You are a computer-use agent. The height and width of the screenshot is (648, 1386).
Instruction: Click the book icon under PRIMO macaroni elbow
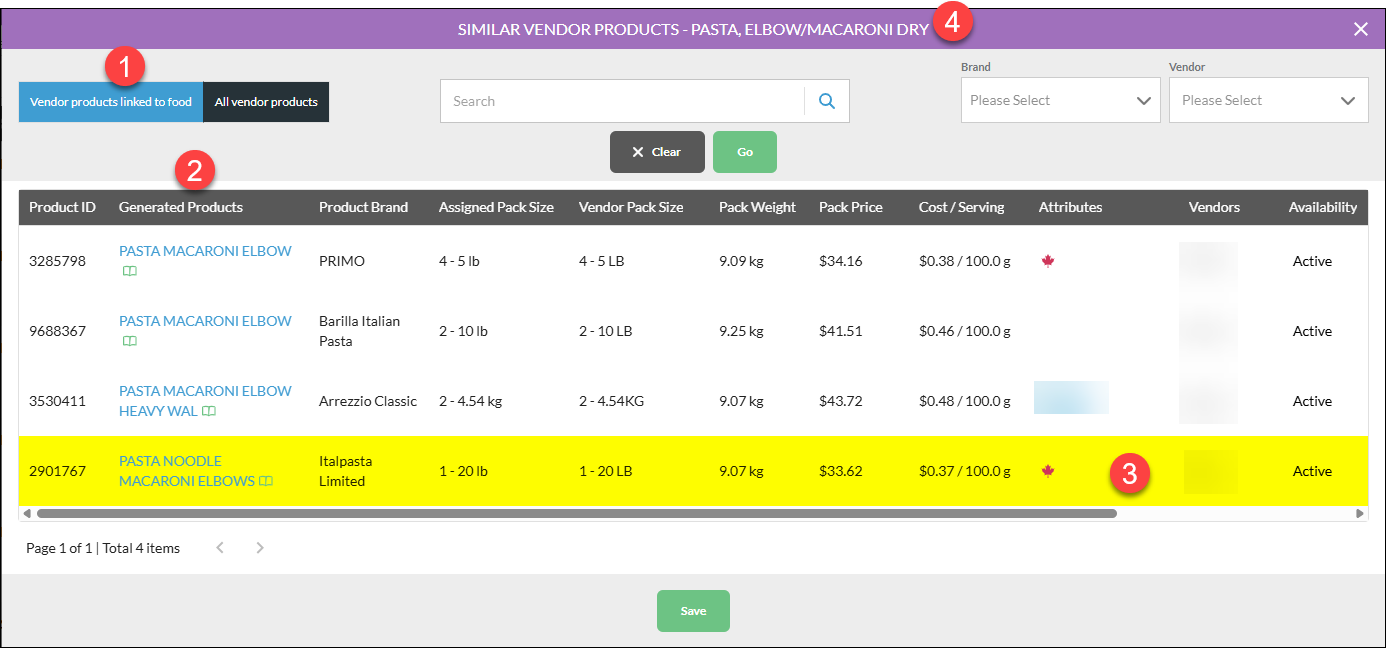(130, 271)
